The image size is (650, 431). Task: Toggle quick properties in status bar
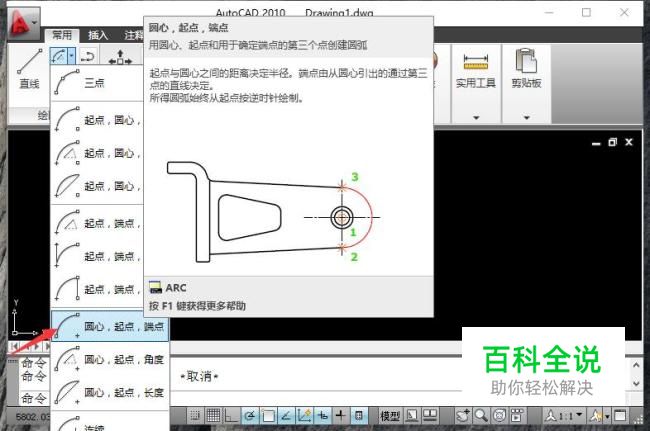click(x=359, y=415)
